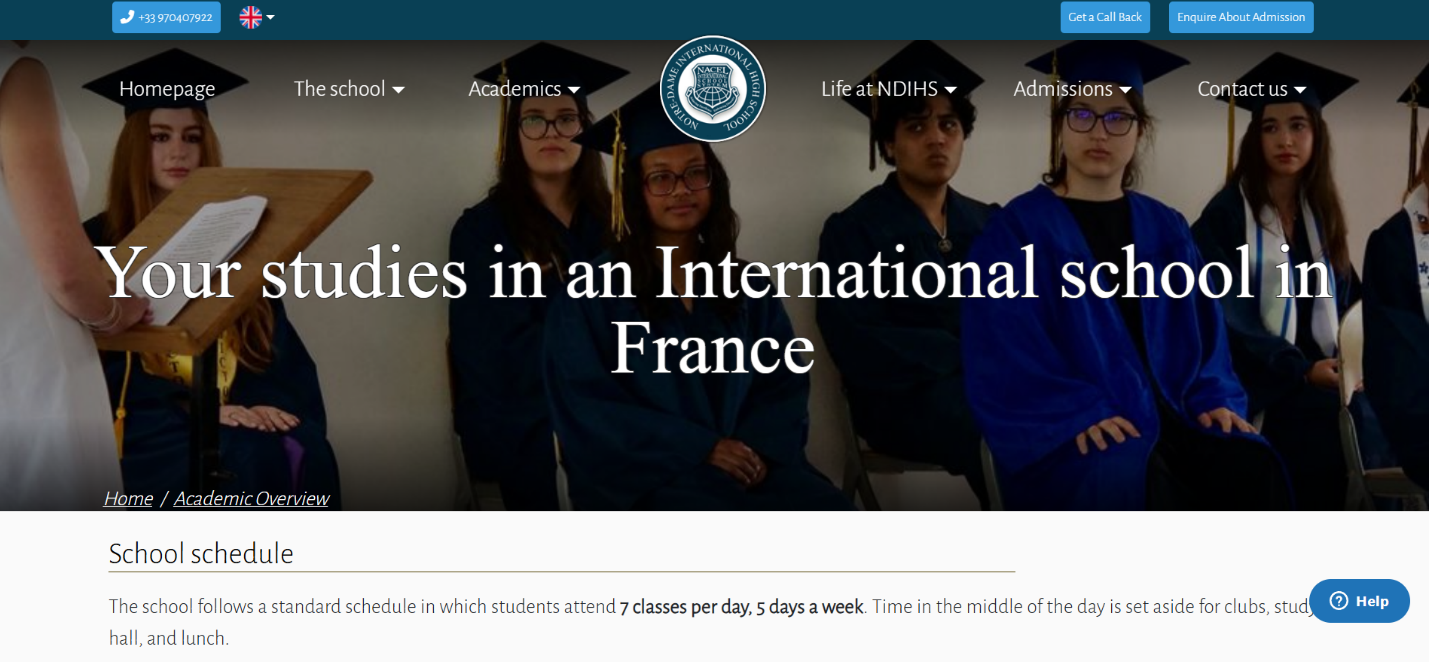Expand The school dropdown menu
Screen dimensions: 1429x662
(349, 89)
